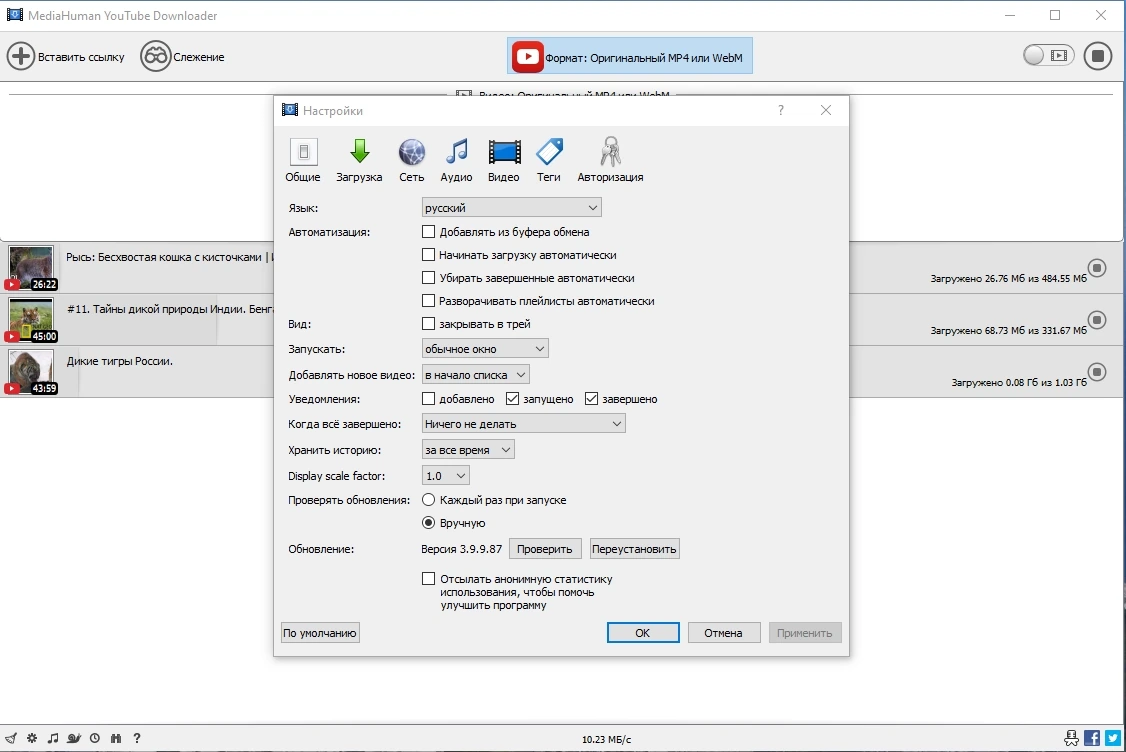Click the Вставить ссылку plus icon

coord(21,56)
